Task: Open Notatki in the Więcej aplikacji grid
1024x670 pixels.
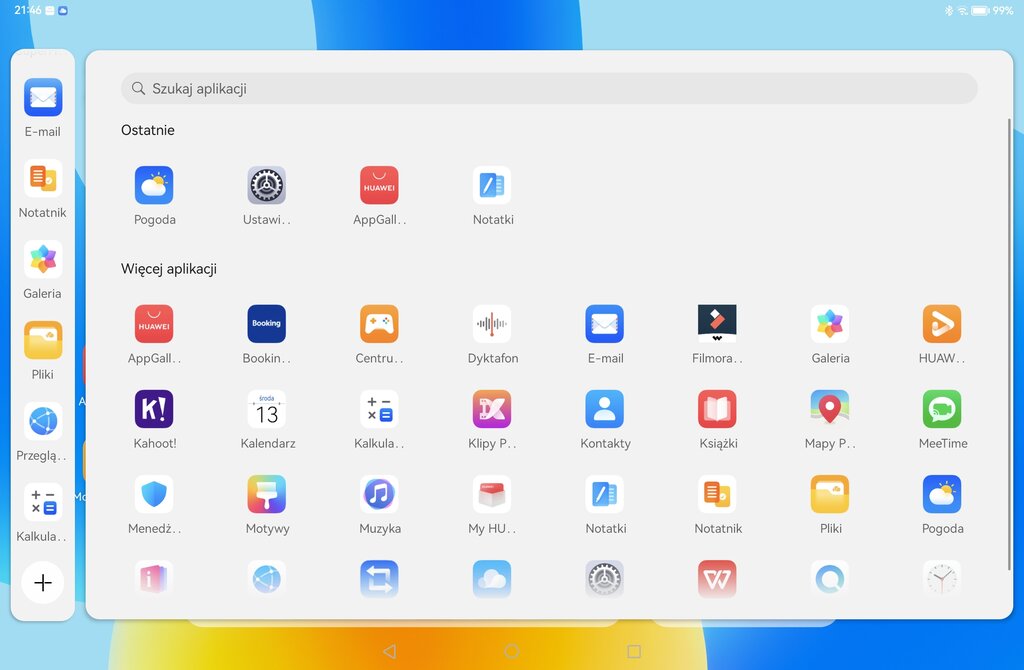Action: 605,494
